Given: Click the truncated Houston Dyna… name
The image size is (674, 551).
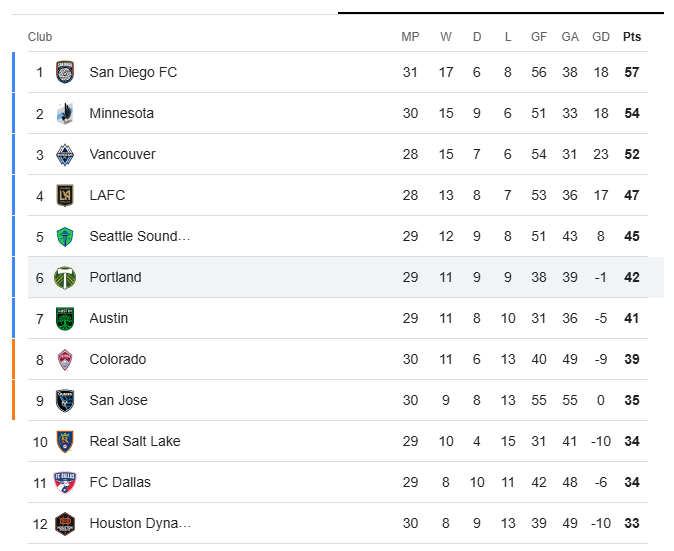Looking at the screenshot, I should (140, 523).
